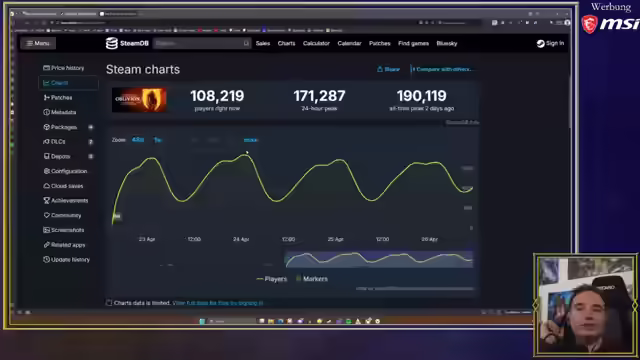
Task: Open Price history in sidebar
Action: pos(64,68)
